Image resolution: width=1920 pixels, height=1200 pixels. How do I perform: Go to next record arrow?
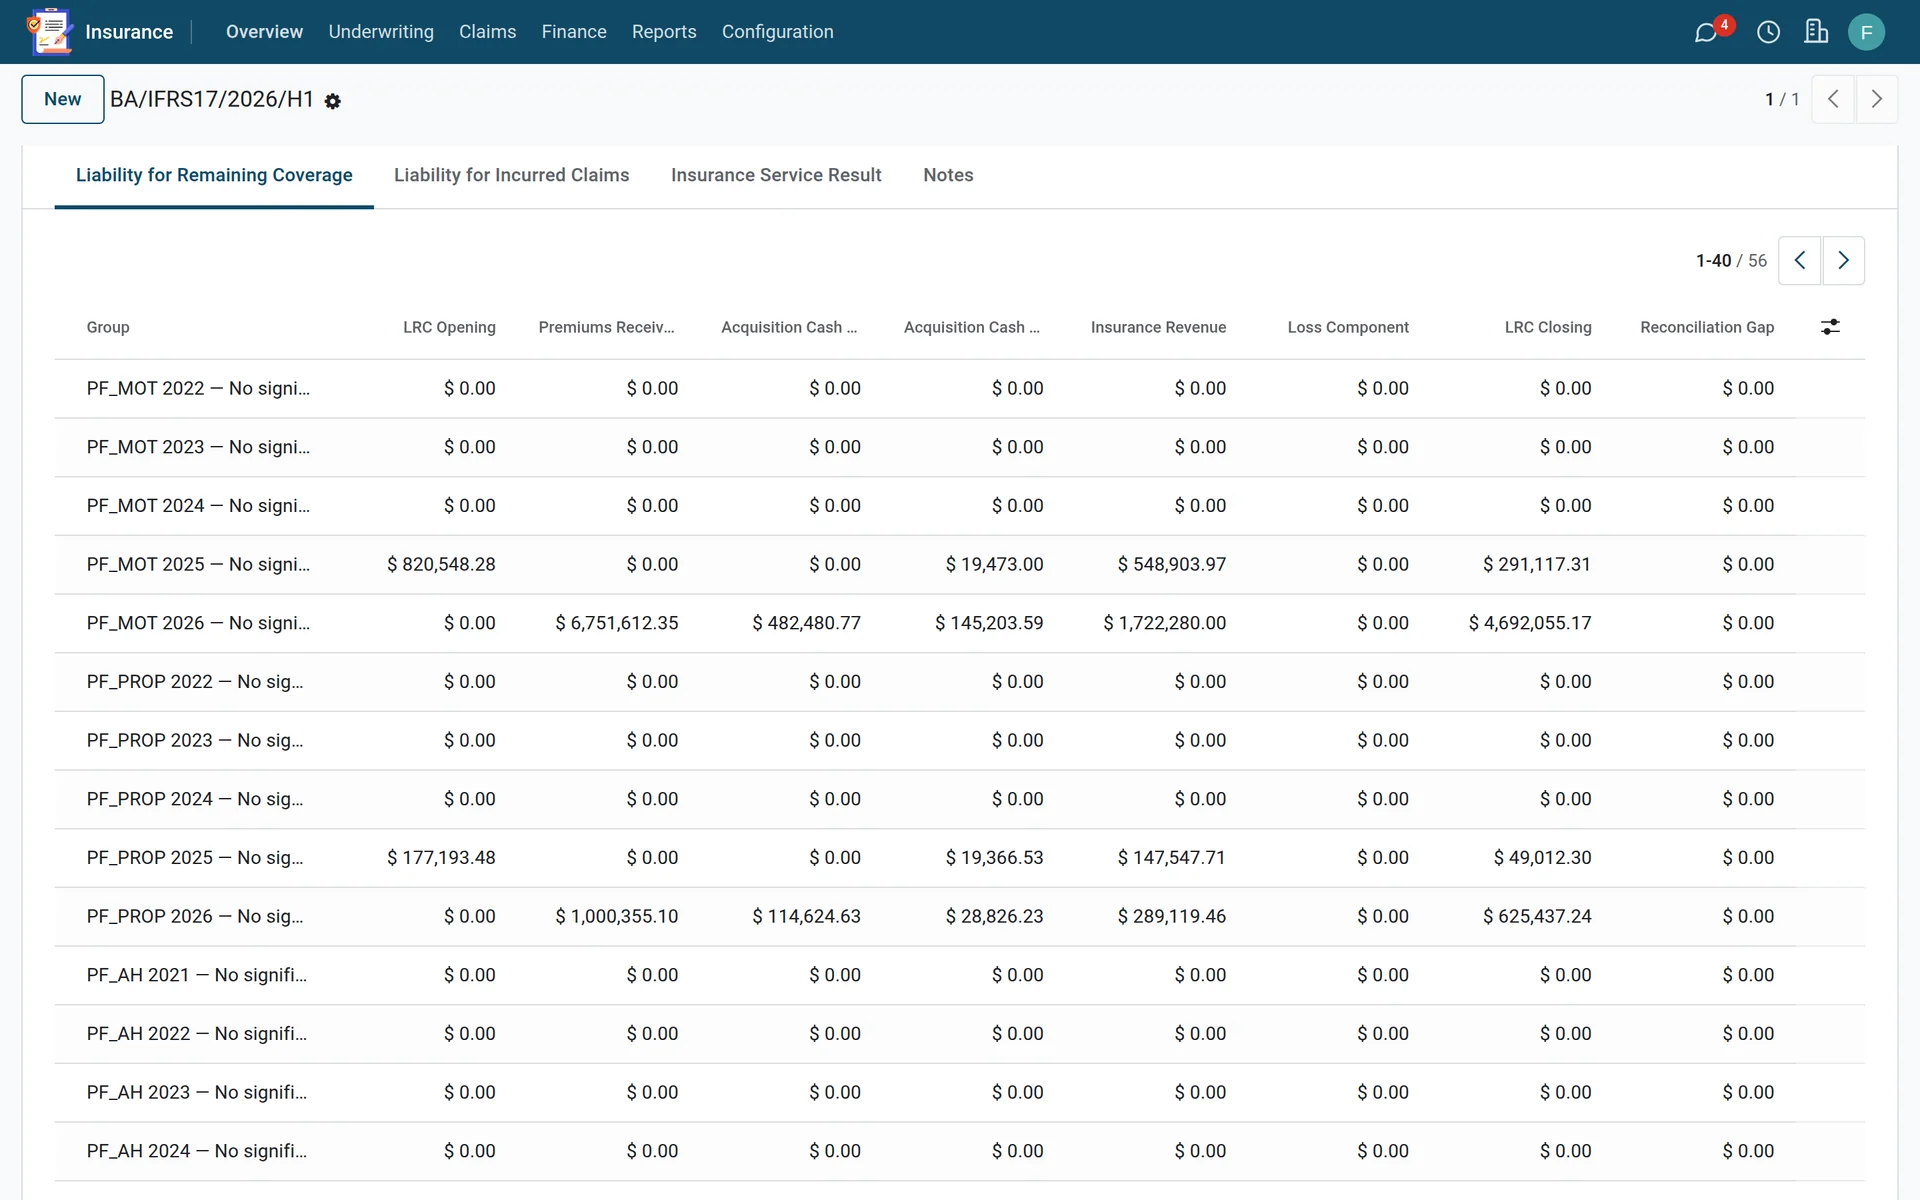(x=1877, y=99)
